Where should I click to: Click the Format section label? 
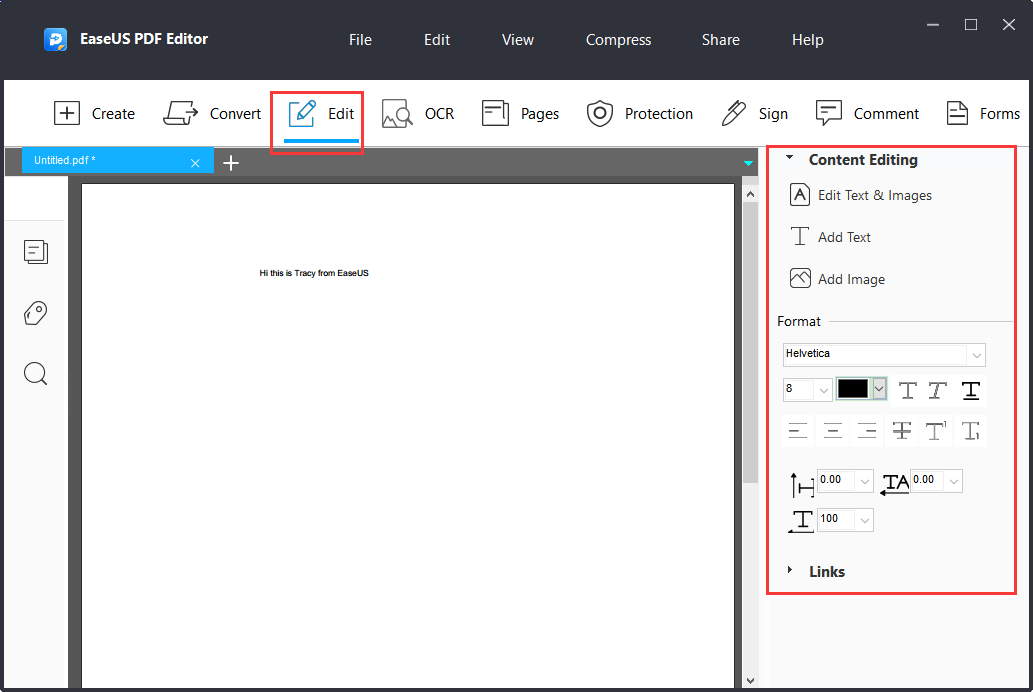point(798,322)
